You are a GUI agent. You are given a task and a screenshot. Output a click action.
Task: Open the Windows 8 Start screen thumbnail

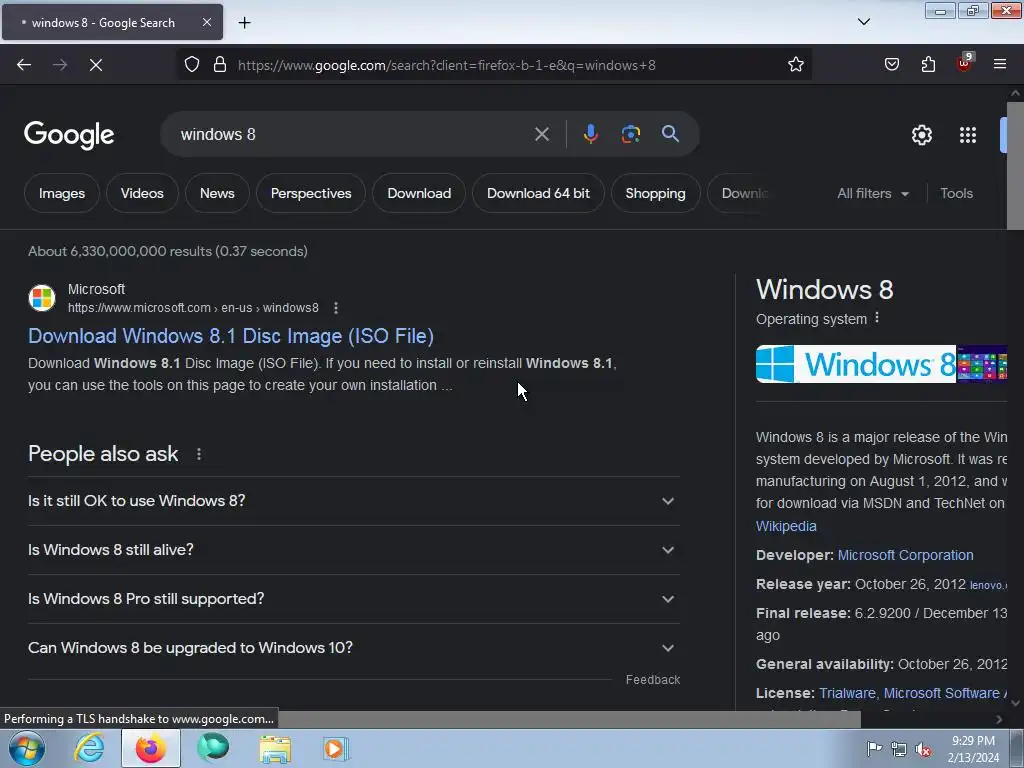click(x=982, y=364)
